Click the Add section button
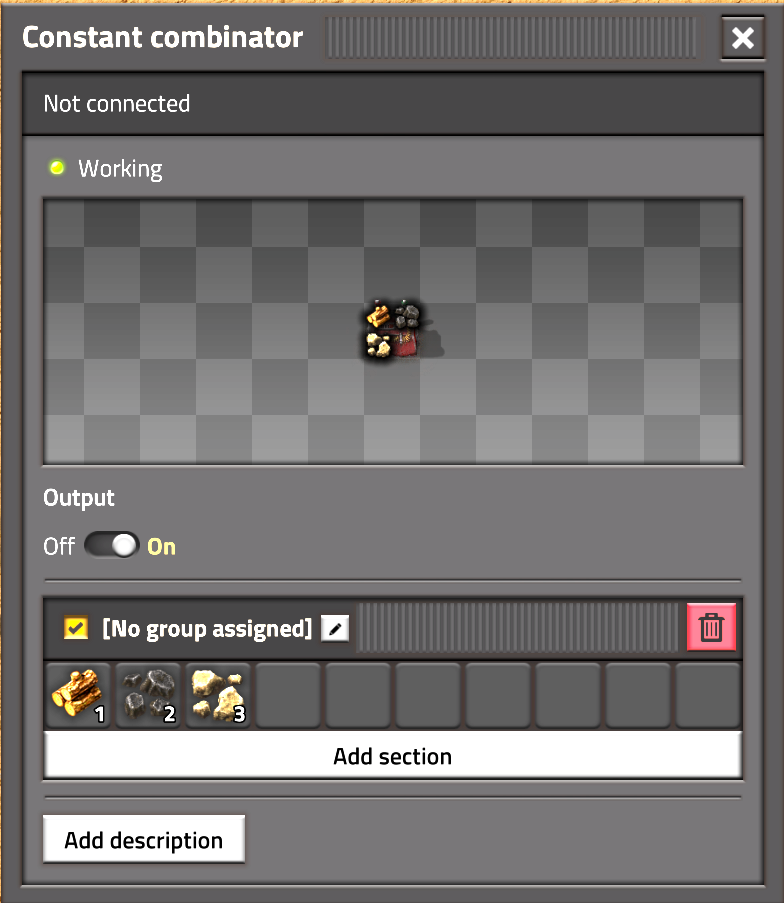This screenshot has height=903, width=784. tap(393, 756)
